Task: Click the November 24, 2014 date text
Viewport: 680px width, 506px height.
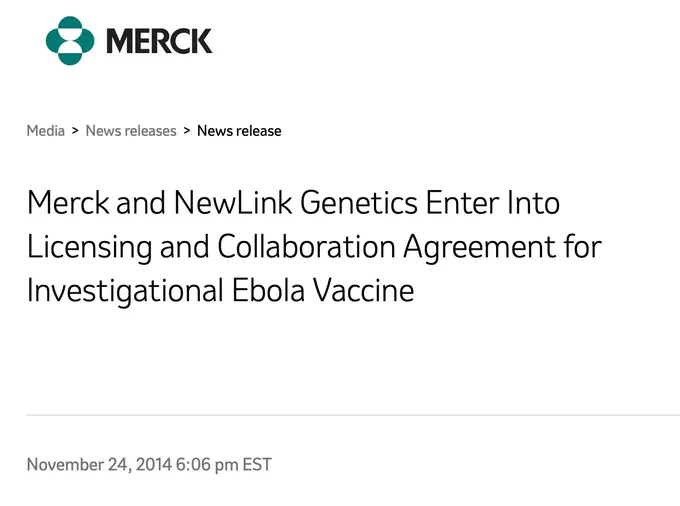Action: pos(99,465)
